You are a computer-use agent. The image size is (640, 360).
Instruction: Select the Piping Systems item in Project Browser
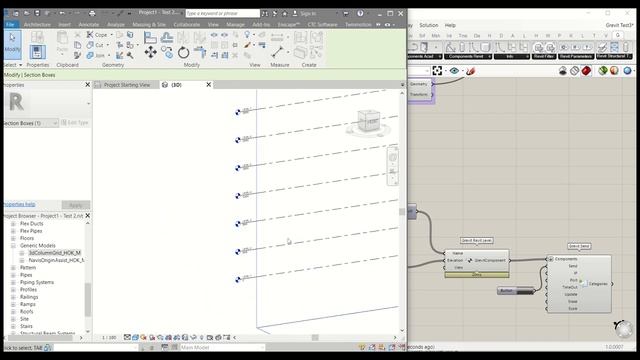37,282
